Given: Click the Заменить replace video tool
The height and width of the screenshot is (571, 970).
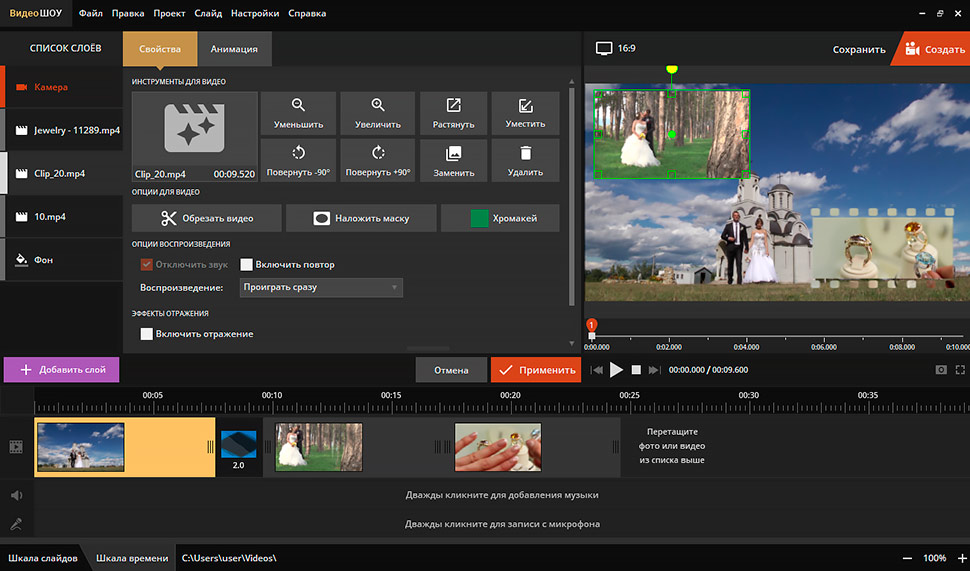Looking at the screenshot, I should click(453, 160).
